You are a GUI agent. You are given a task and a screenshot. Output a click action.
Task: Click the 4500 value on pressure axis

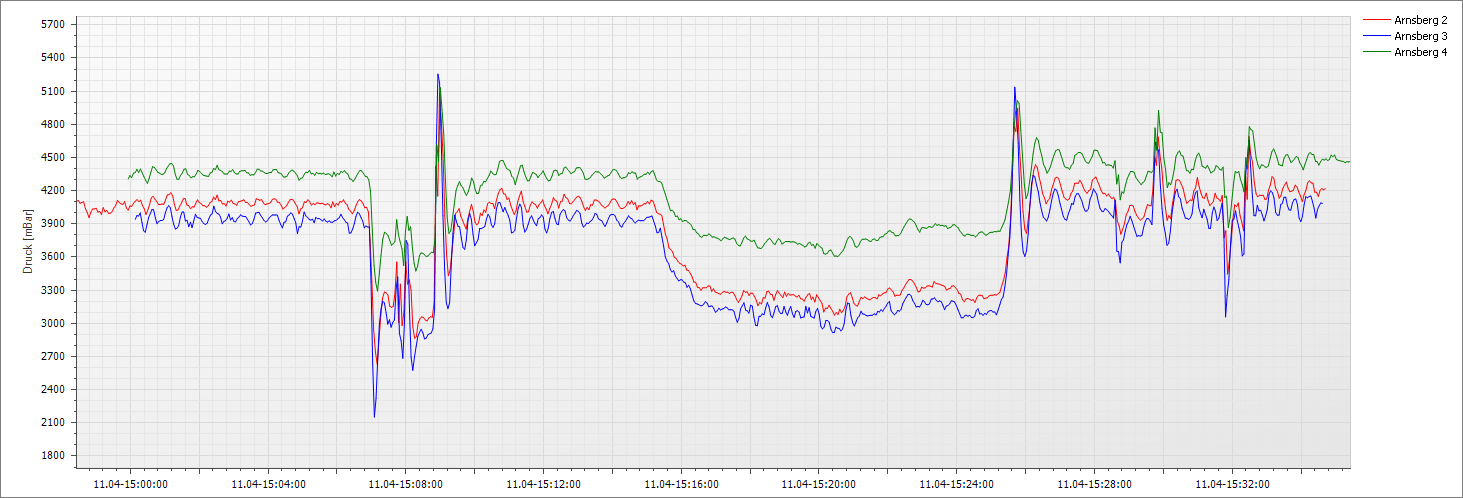click(x=51, y=157)
